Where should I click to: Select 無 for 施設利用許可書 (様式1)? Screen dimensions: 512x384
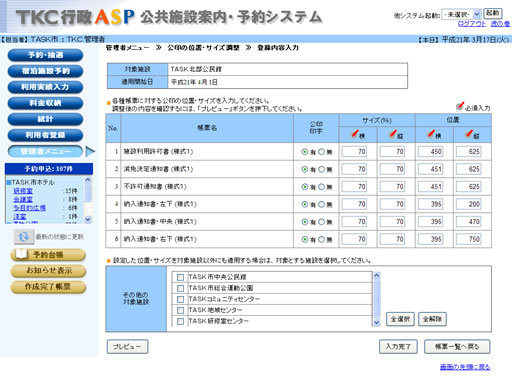click(x=321, y=152)
